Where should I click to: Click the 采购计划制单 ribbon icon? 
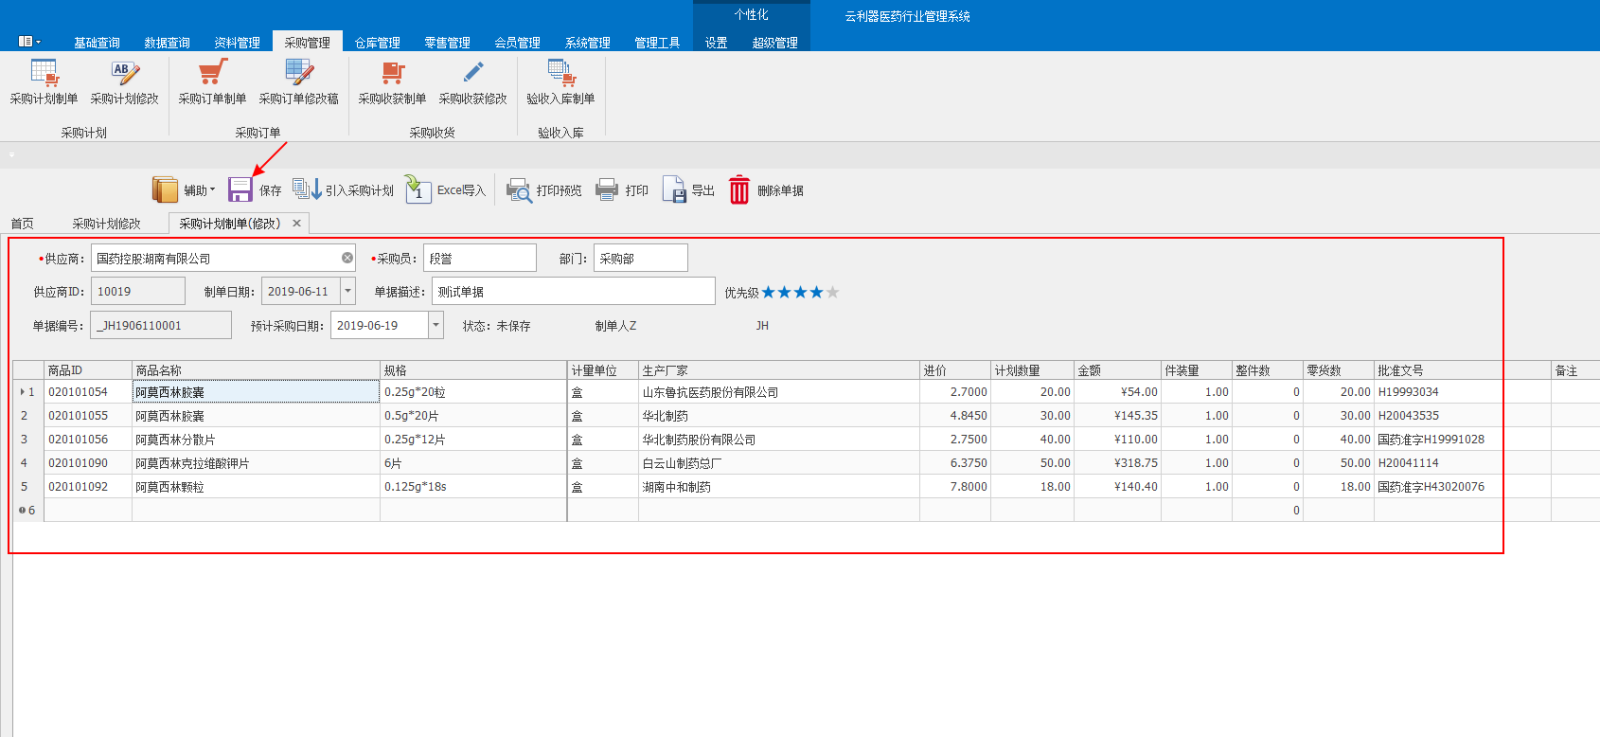[44, 74]
